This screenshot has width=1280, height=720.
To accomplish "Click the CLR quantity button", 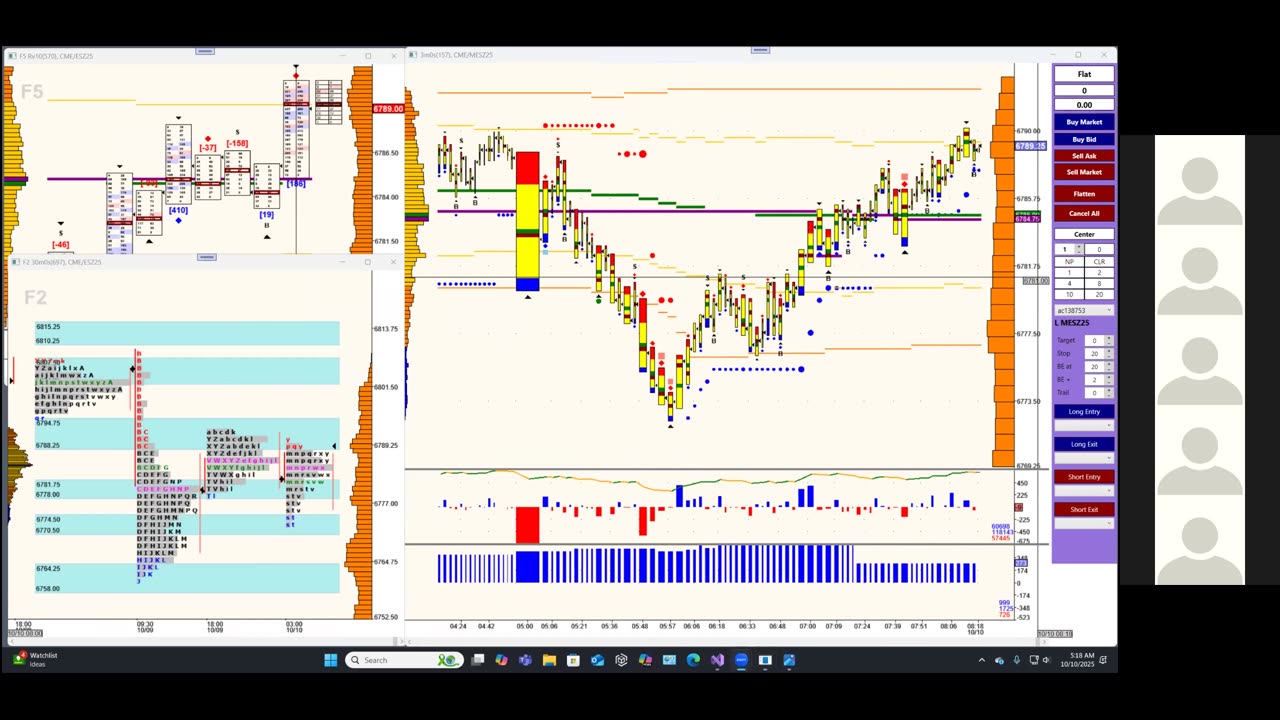I will click(x=1099, y=261).
